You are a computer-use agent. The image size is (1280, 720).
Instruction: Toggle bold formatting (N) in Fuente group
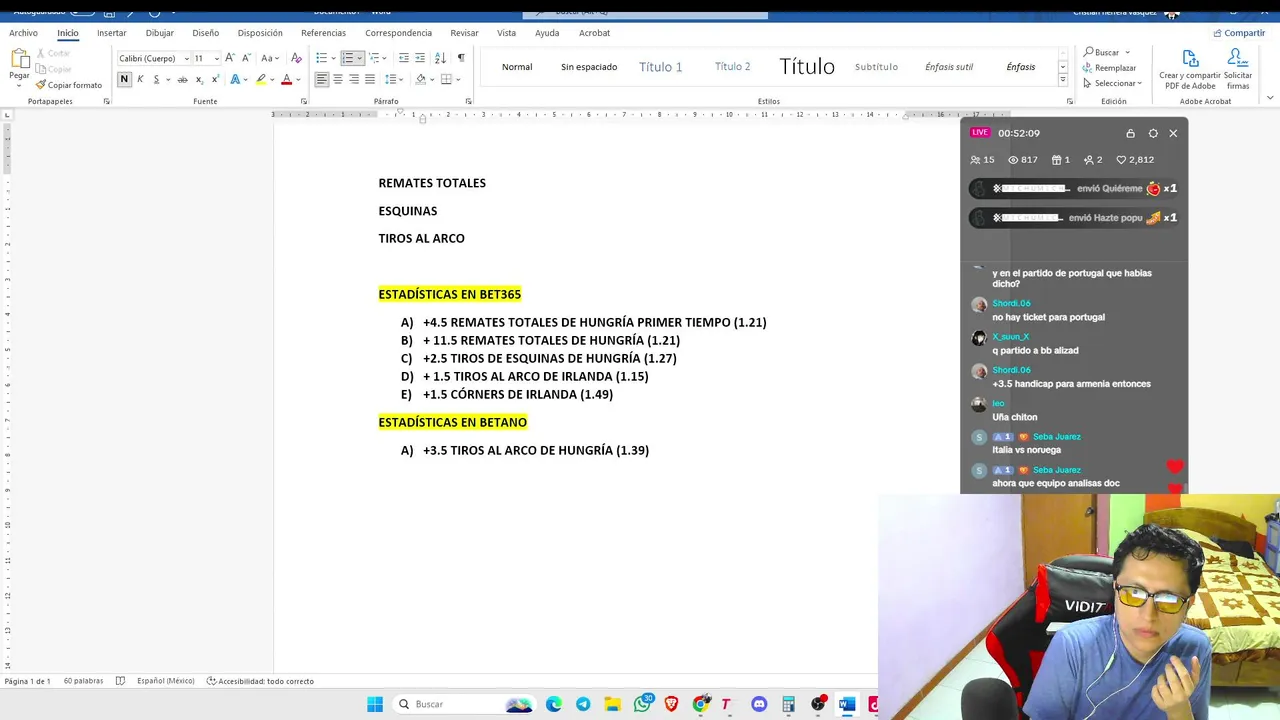coord(124,79)
